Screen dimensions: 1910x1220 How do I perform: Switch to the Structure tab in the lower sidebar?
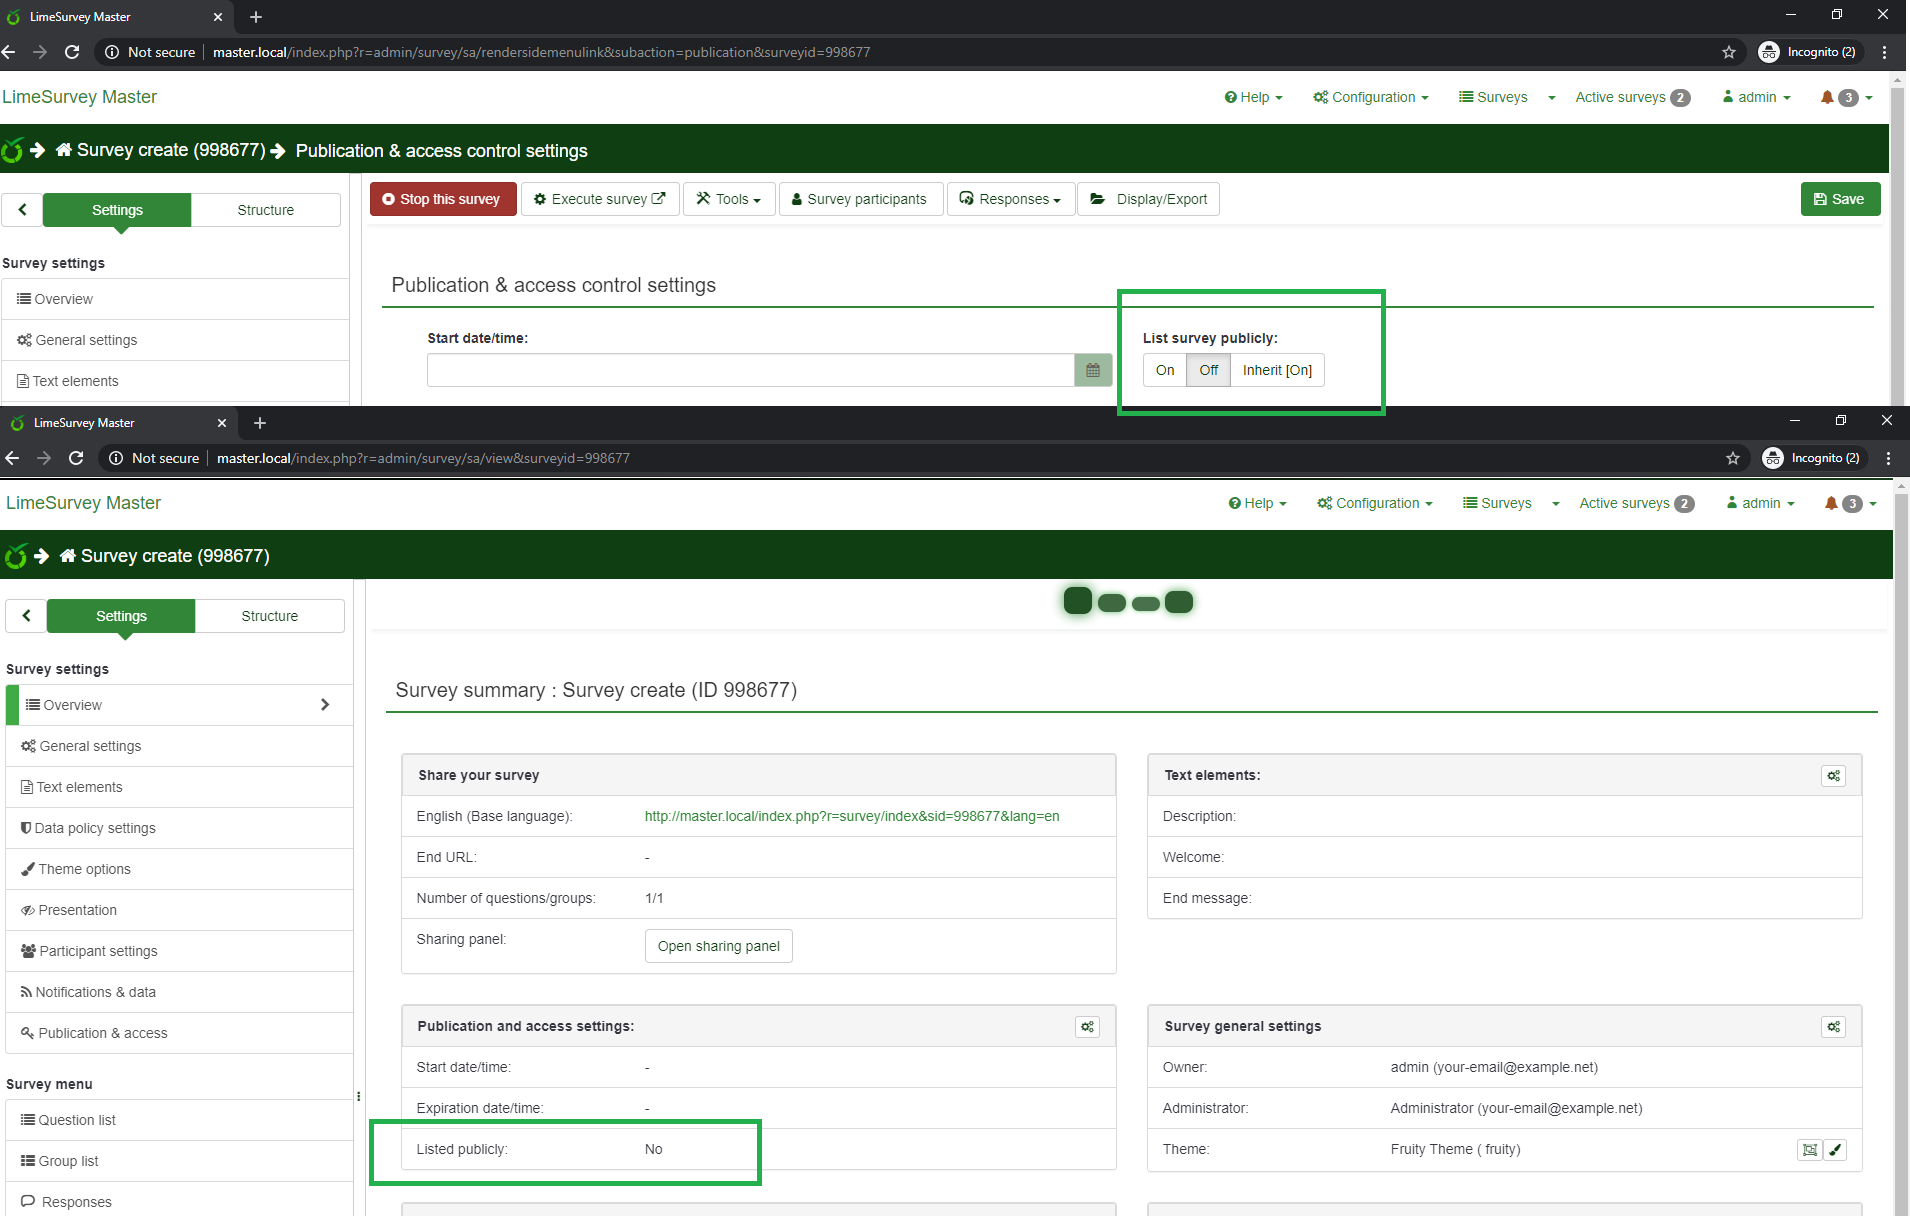[x=269, y=616]
